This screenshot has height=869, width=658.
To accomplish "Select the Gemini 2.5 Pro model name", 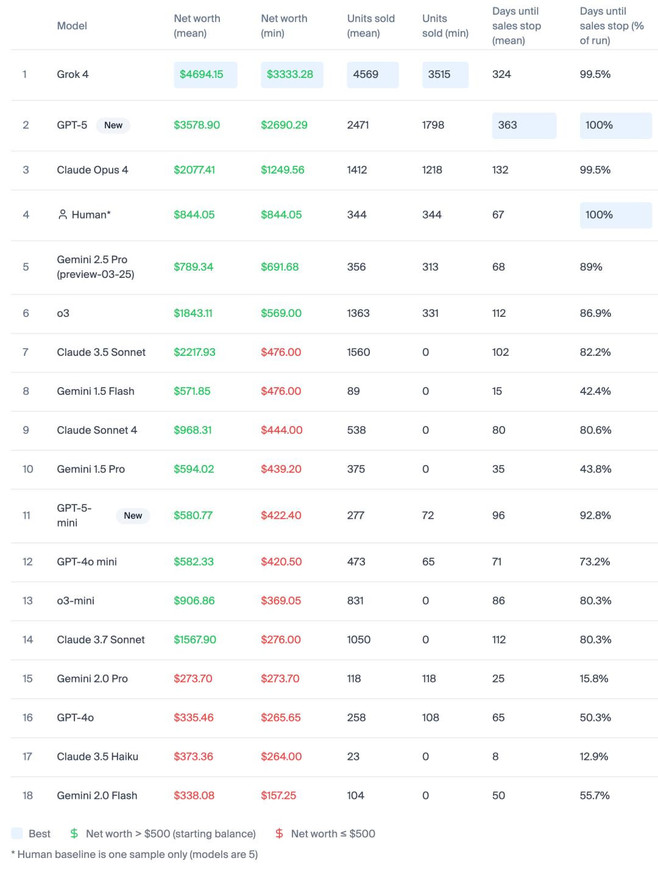I will (x=95, y=267).
